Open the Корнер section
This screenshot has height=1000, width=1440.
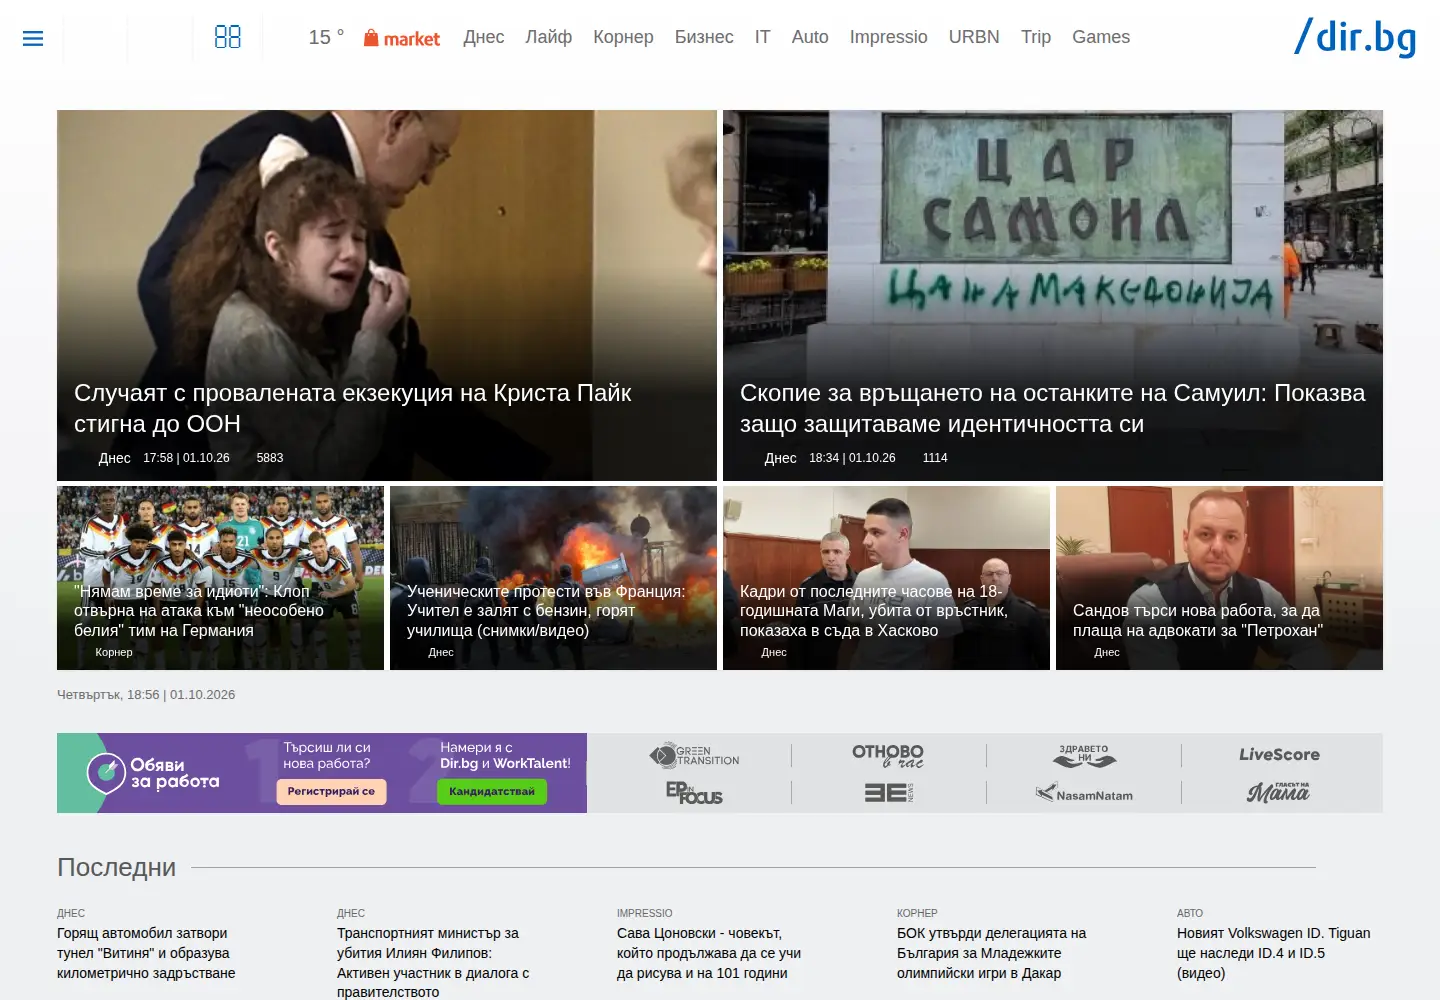tap(623, 37)
